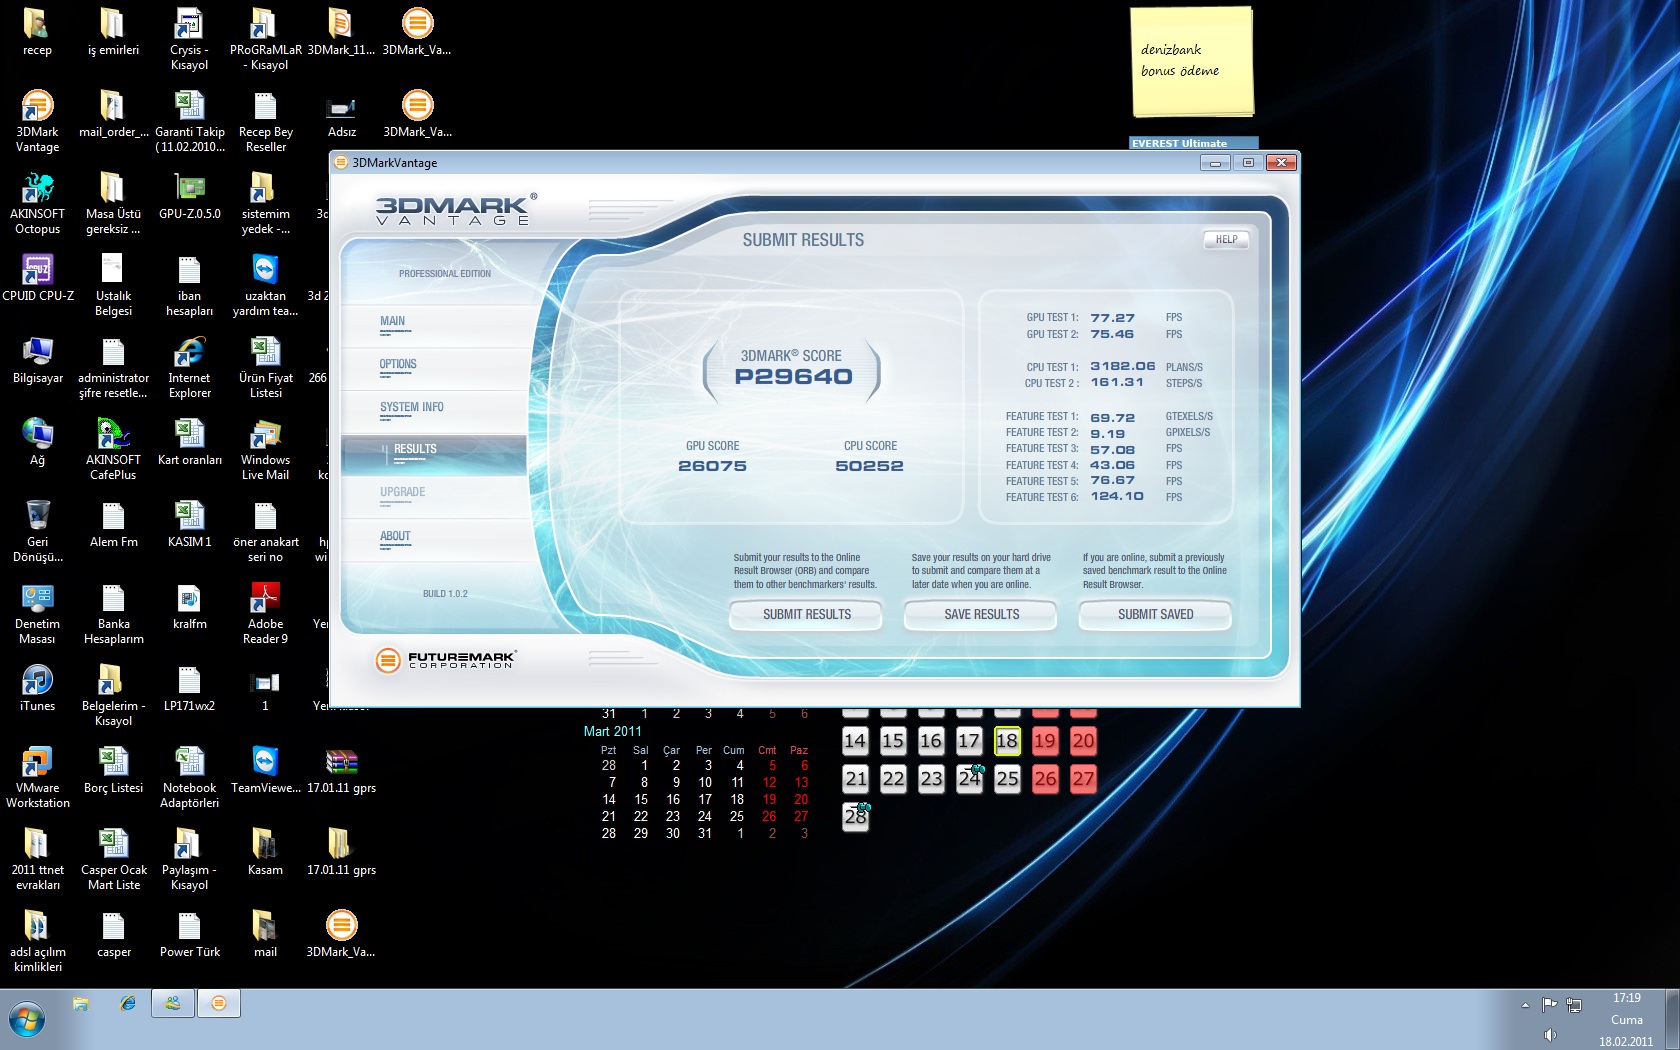The height and width of the screenshot is (1050, 1680).
Task: Show hidden system tray icons
Action: pos(1525,1005)
